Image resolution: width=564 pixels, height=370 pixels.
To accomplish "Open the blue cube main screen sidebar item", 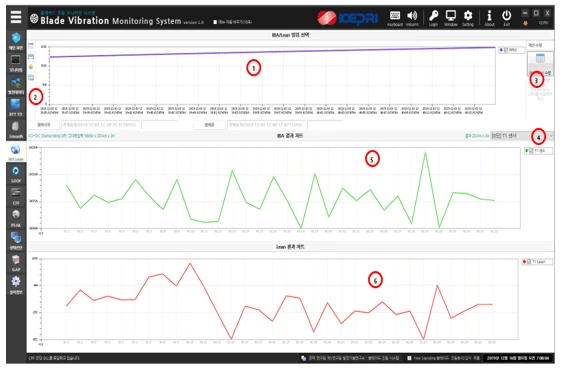I will coord(16,41).
